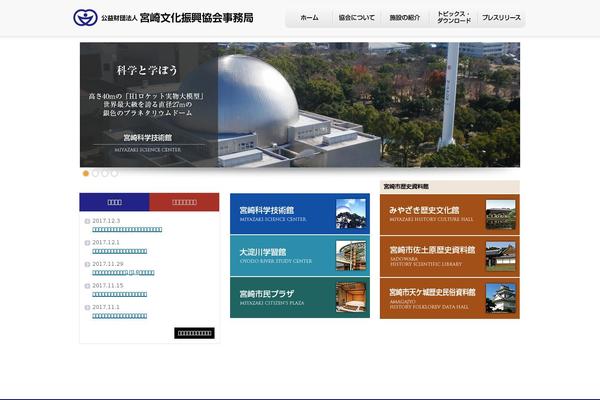
Task: Open the 大淀川学習館 River Study Center banner
Action: coord(300,256)
